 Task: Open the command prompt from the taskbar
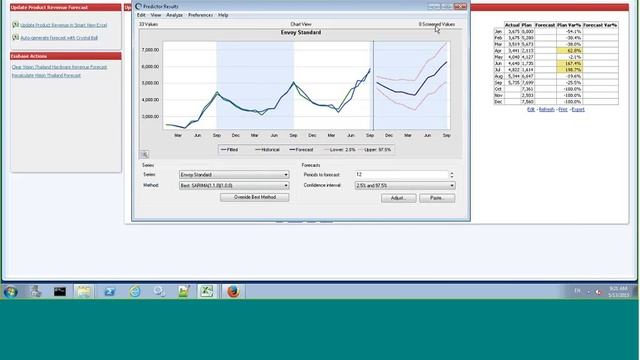point(60,291)
